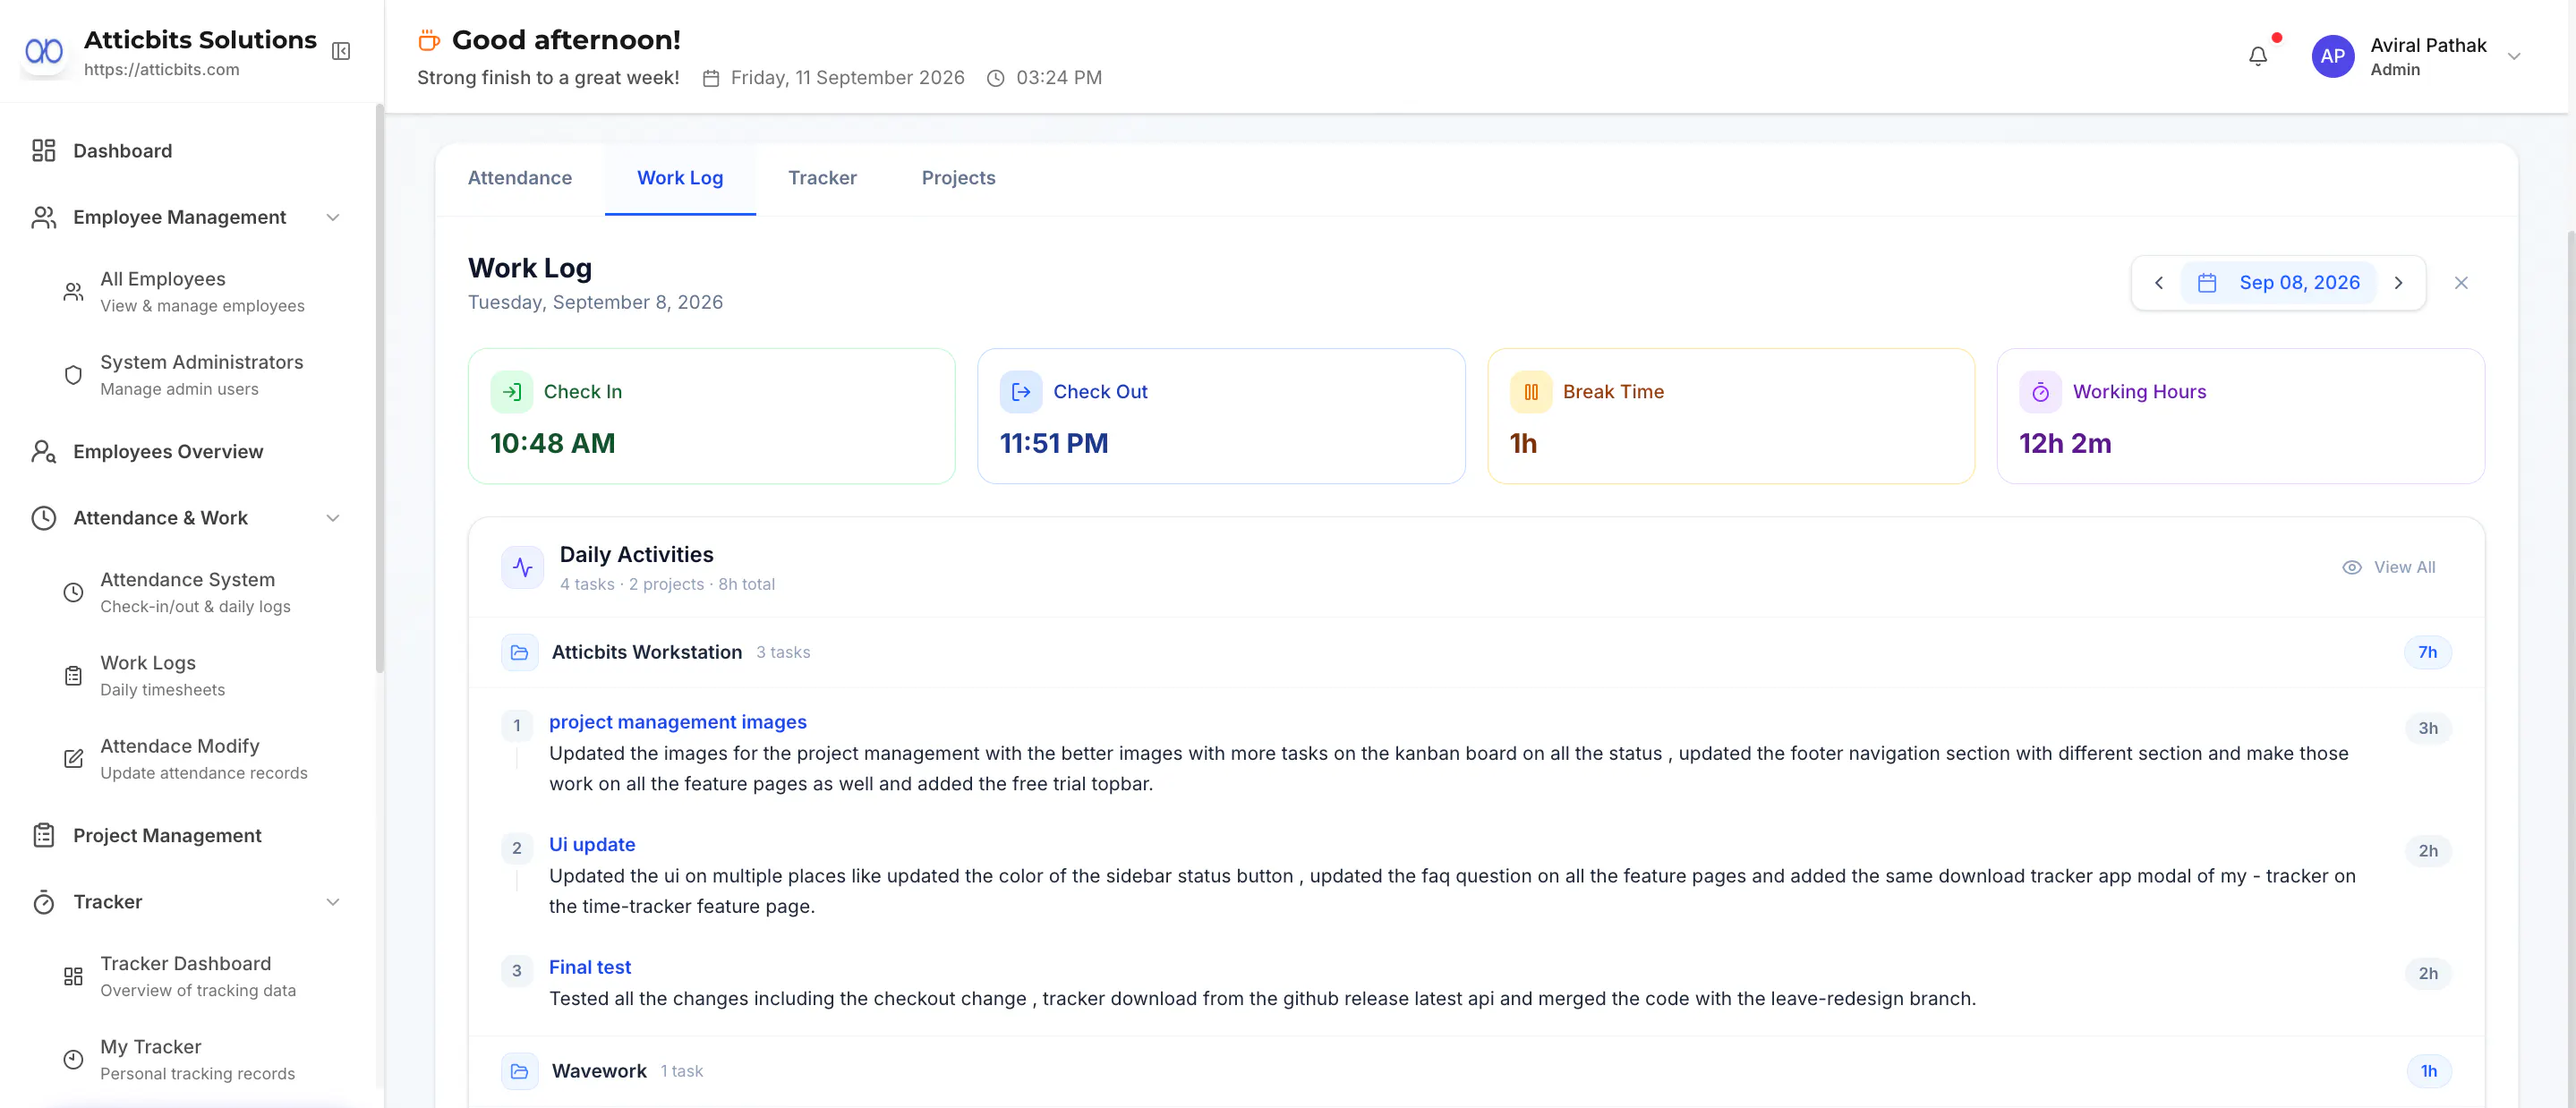
Task: Open the Sep 08, 2026 date picker
Action: pyautogui.click(x=2279, y=283)
